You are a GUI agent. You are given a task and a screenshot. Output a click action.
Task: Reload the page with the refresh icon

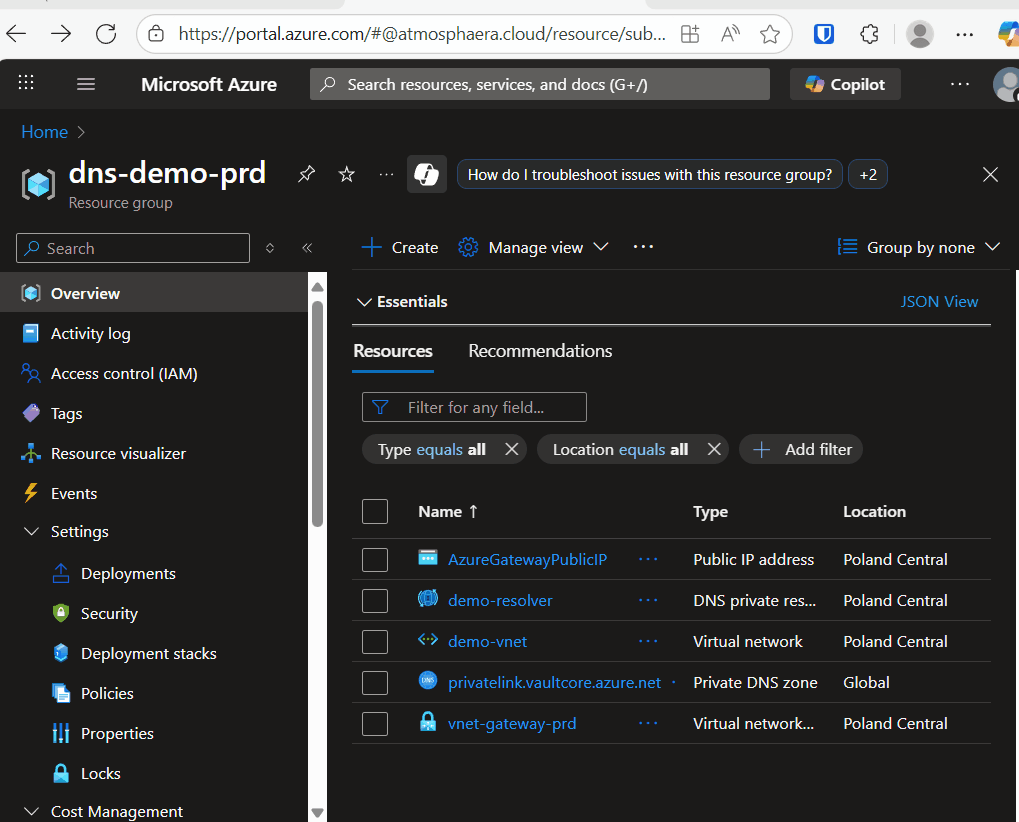coord(106,33)
